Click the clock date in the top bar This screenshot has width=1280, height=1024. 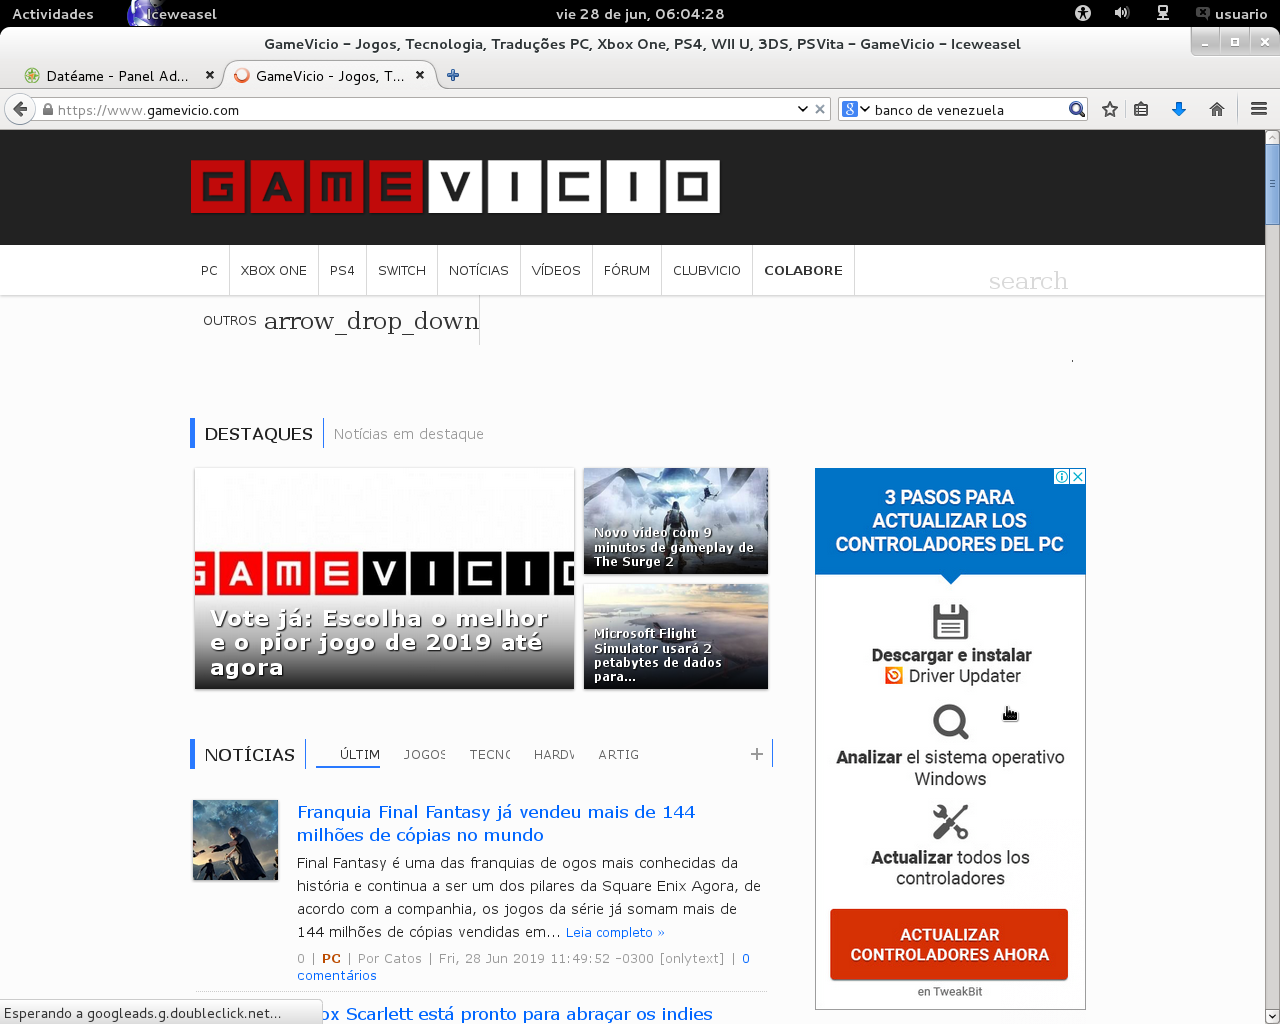pos(640,13)
